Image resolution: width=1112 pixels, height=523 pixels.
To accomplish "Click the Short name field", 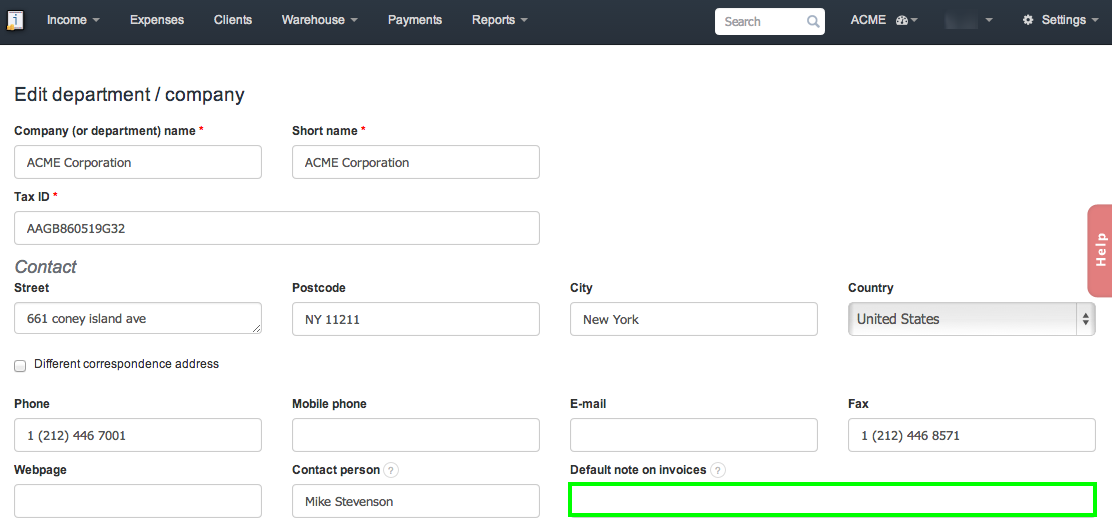I will click(416, 162).
